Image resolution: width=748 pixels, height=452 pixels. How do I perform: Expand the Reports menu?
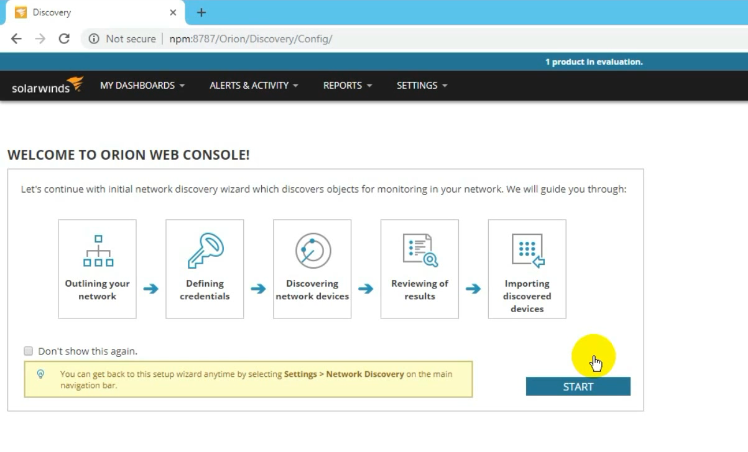click(347, 86)
